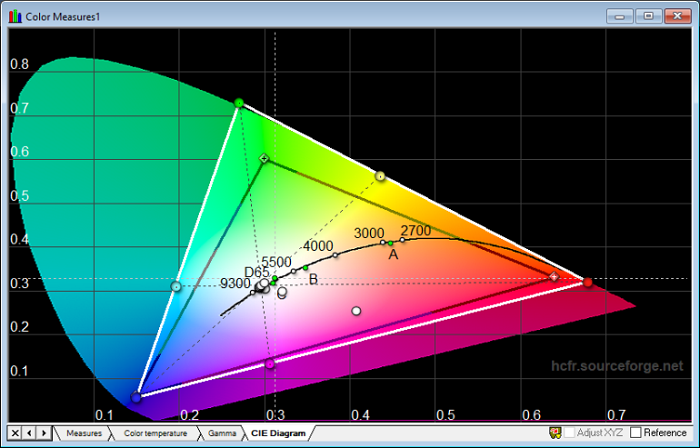Open the Color temperature tab
Screen dimensions: 700x448
click(154, 433)
